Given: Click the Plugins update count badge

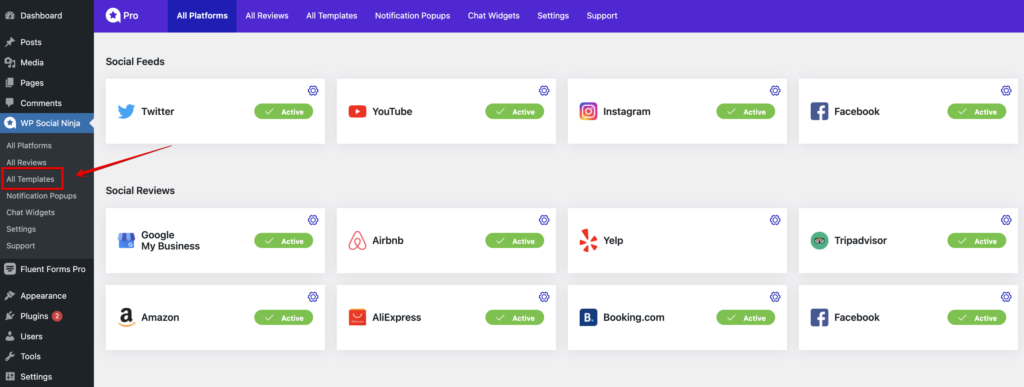Looking at the screenshot, I should (x=57, y=317).
